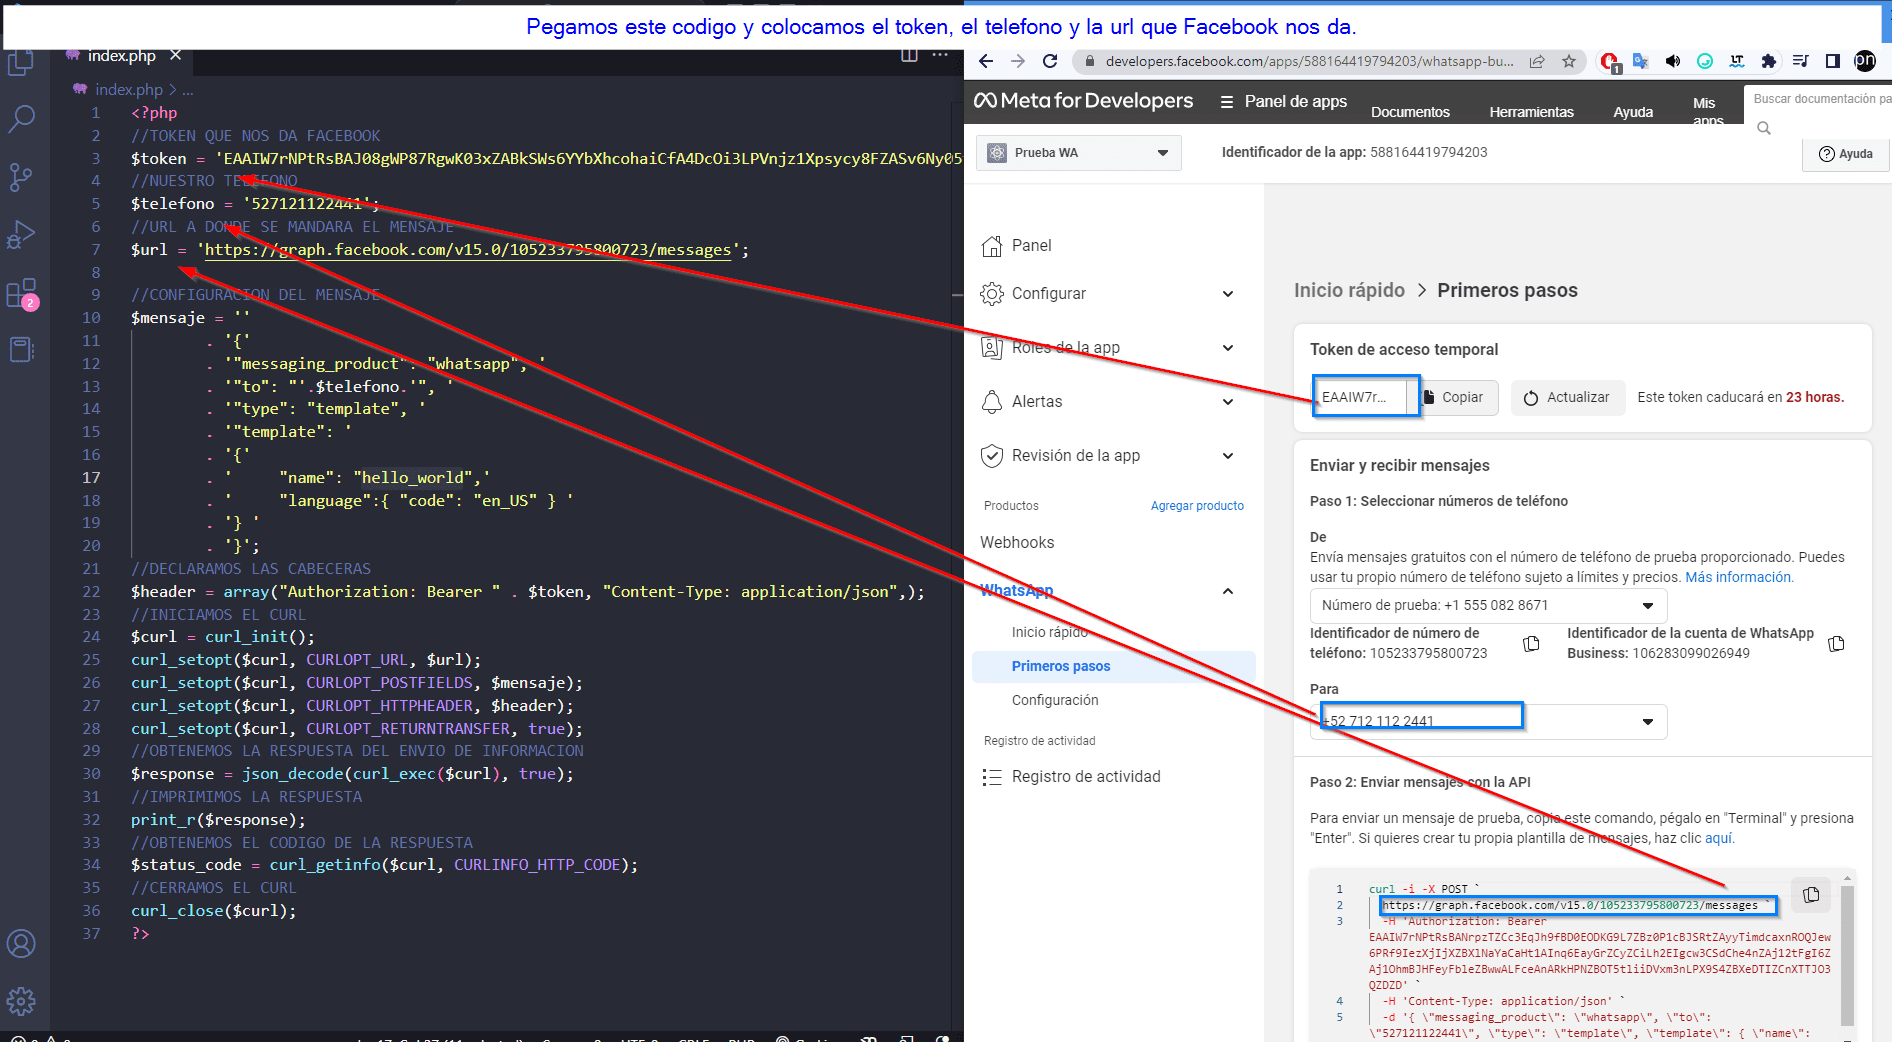The height and width of the screenshot is (1042, 1892).
Task: Collapse the WhatsApp product section
Action: point(1228,591)
